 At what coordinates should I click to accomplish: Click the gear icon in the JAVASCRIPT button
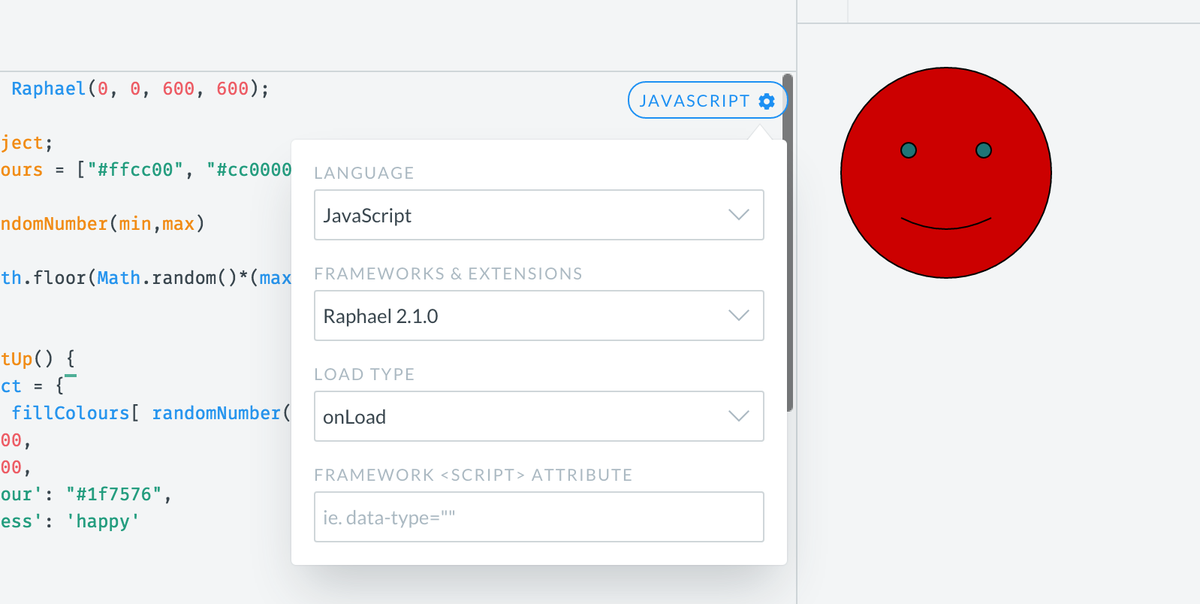[x=766, y=100]
